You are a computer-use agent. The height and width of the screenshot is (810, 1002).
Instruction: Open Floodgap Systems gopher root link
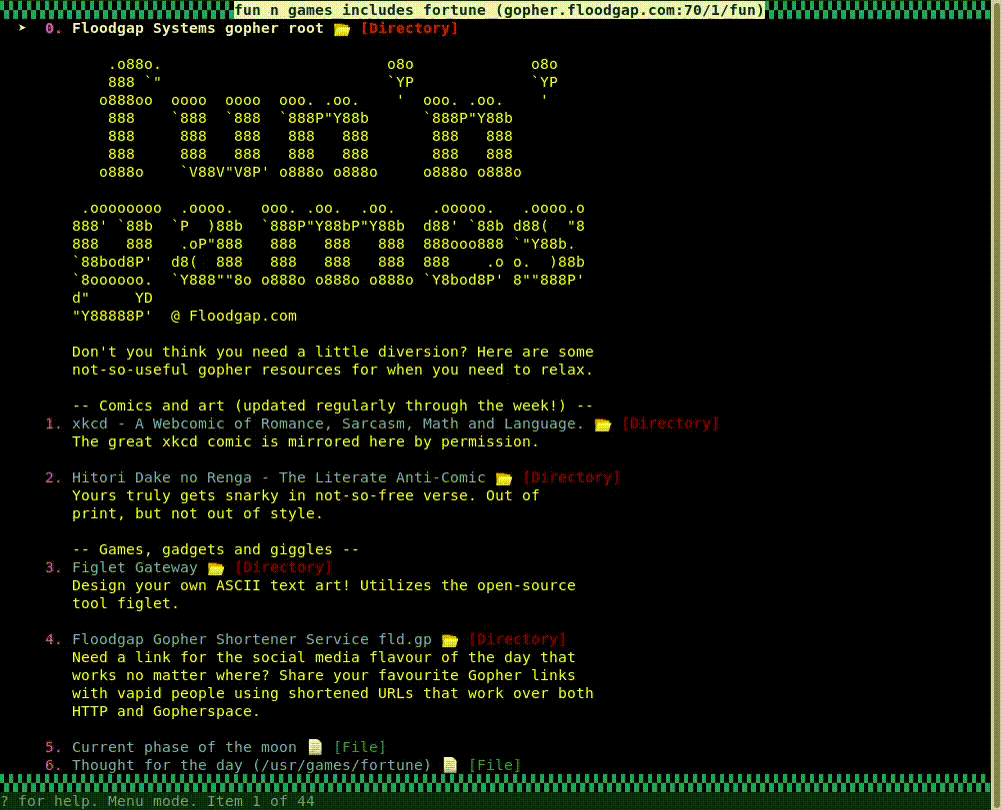pyautogui.click(x=197, y=29)
